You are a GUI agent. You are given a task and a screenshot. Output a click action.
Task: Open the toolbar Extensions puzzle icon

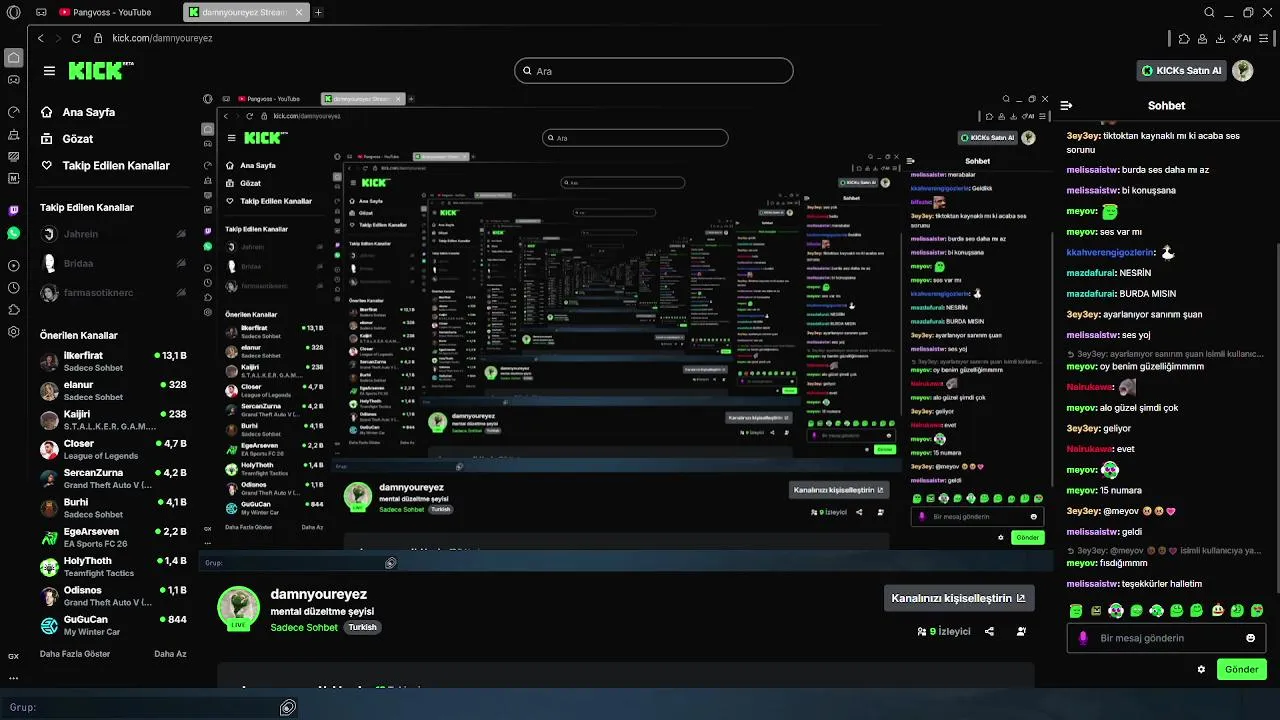click(1184, 38)
